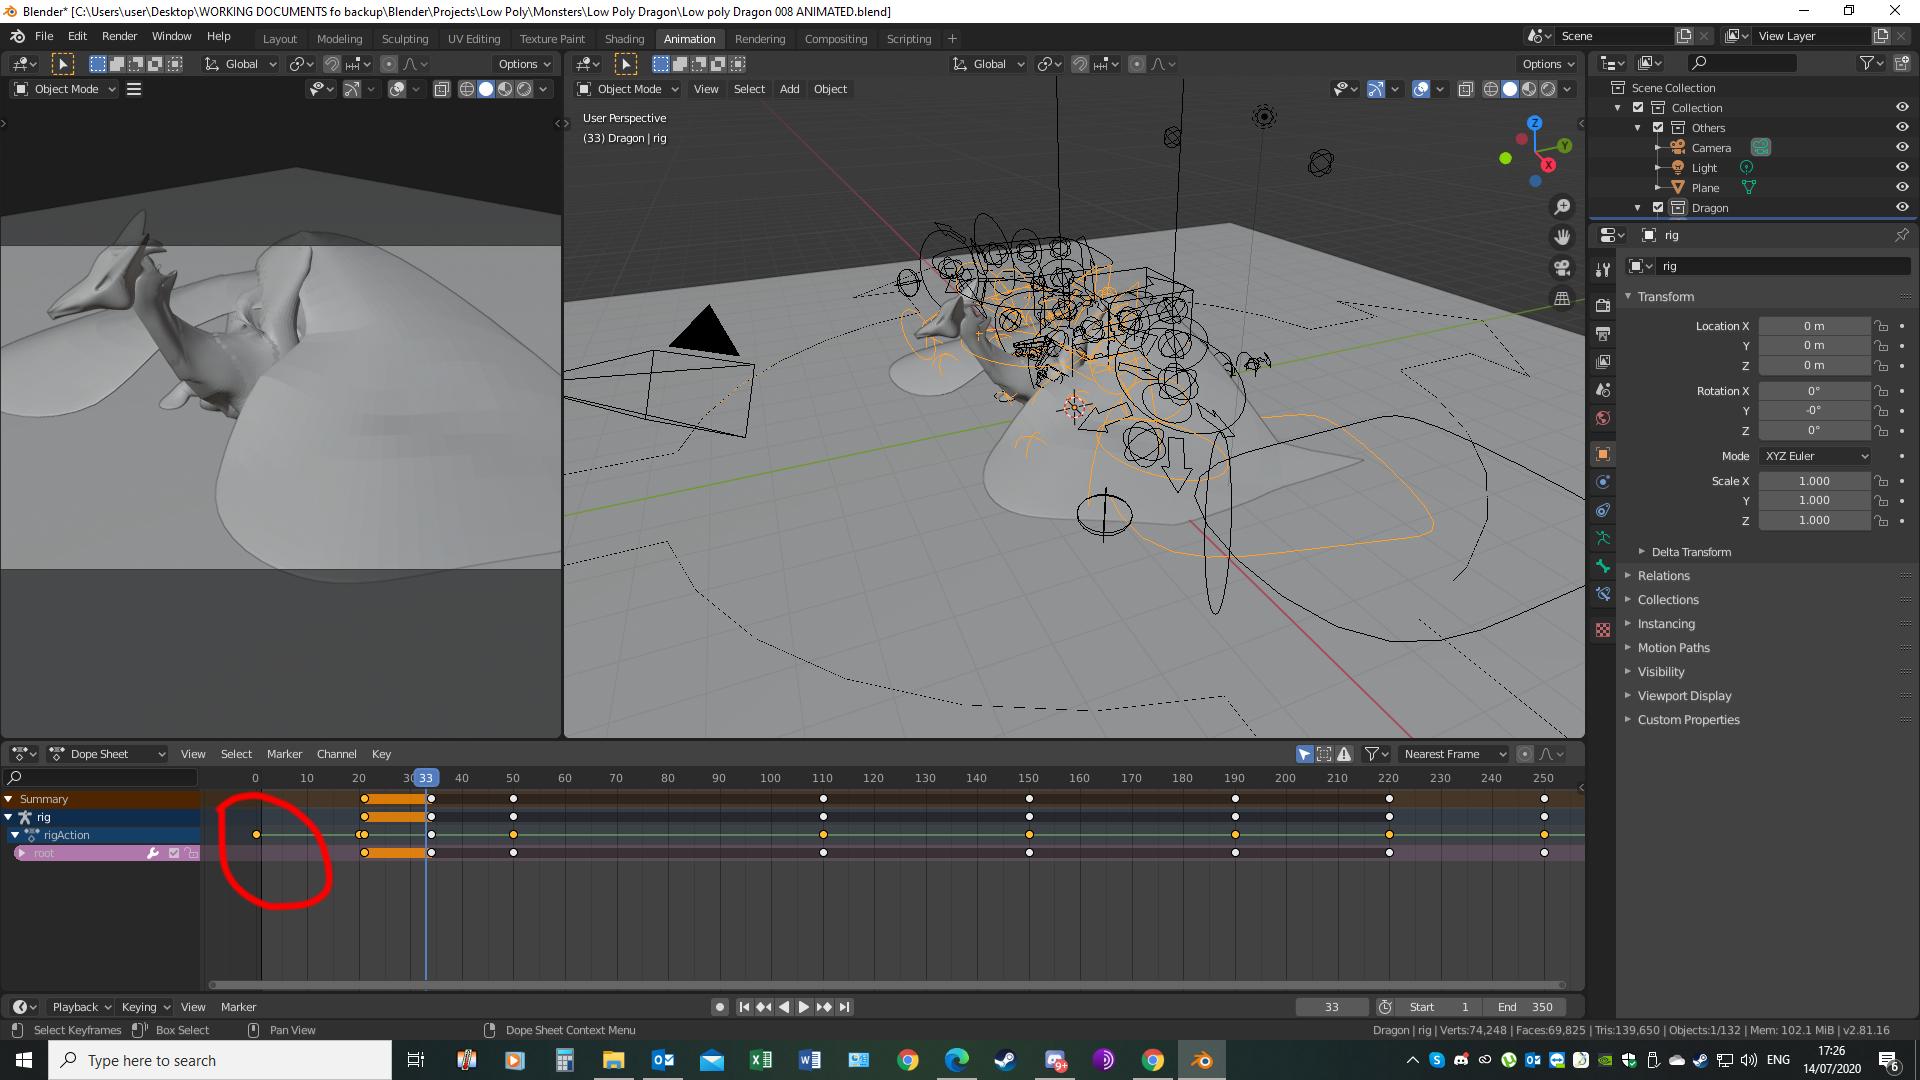Open the Bone properties tab
The height and width of the screenshot is (1080, 1920).
[1603, 566]
